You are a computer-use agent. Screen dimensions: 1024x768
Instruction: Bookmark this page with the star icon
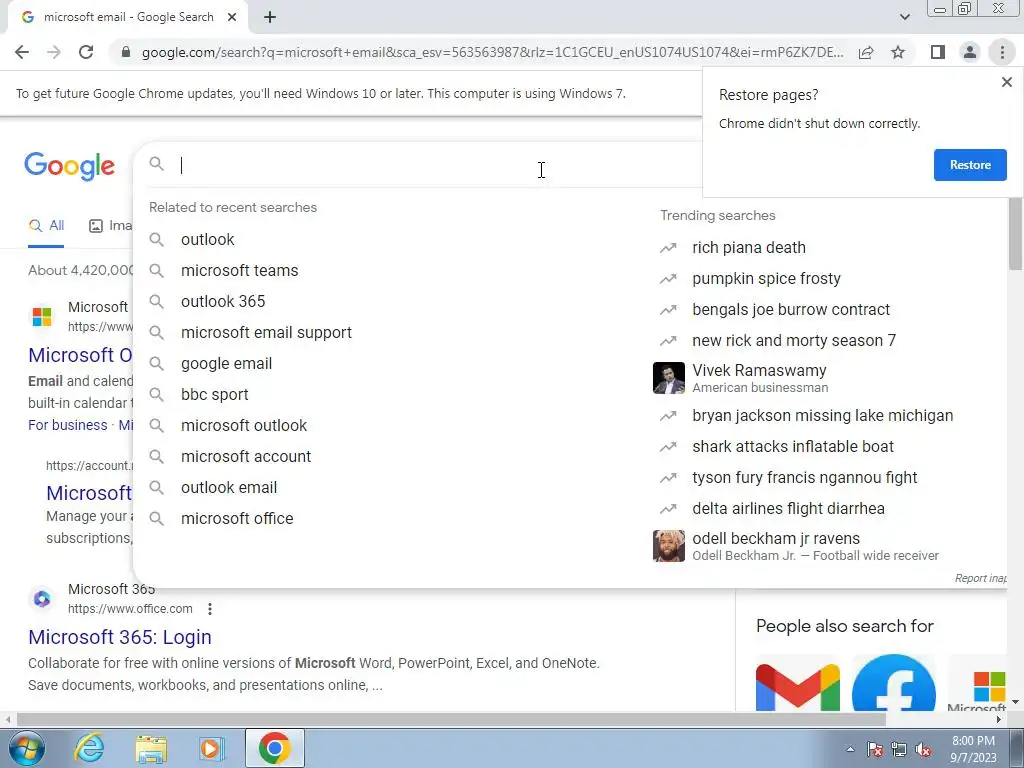[898, 52]
